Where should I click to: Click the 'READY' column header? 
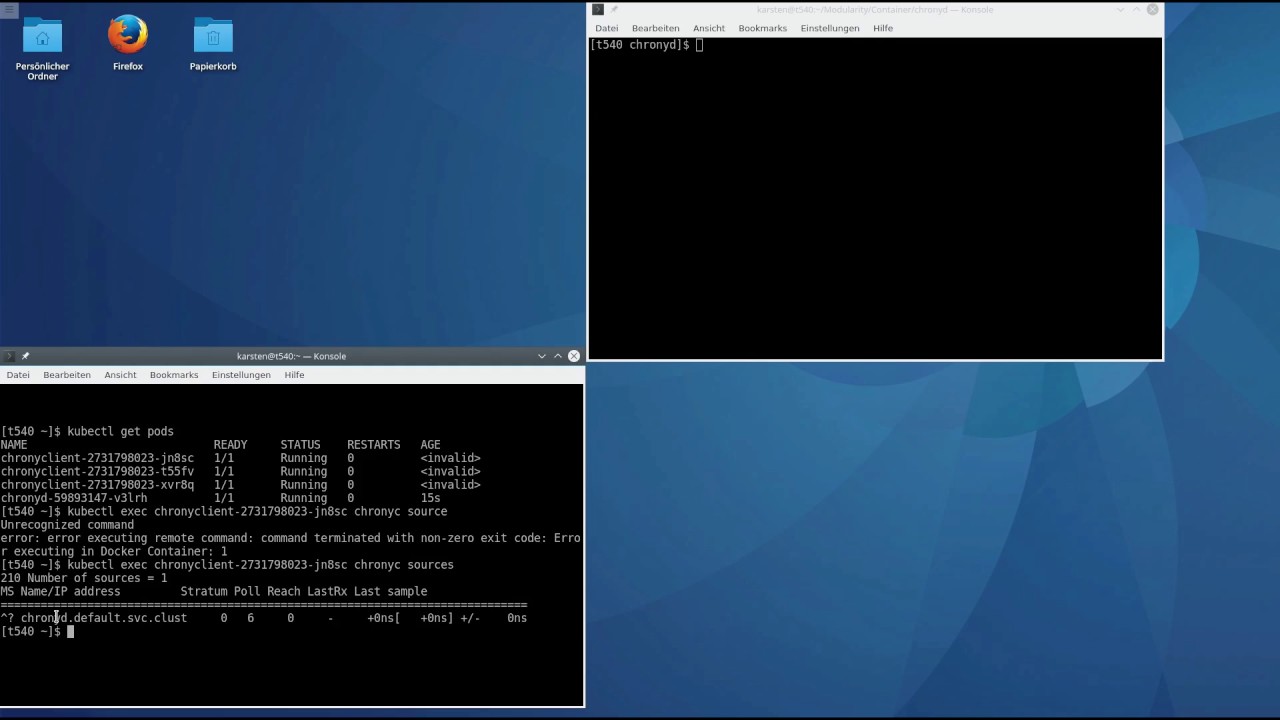click(x=230, y=445)
